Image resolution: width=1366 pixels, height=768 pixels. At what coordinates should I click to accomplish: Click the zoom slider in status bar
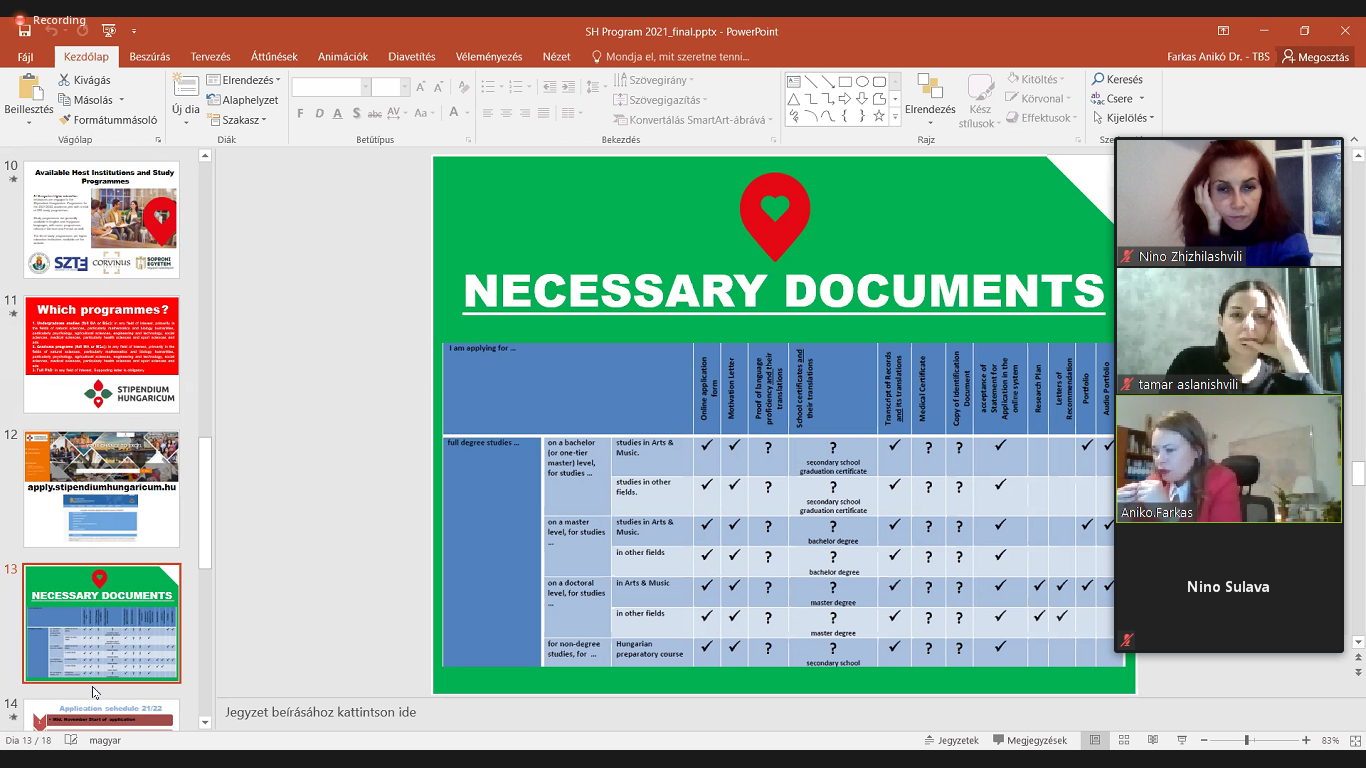pos(1247,740)
